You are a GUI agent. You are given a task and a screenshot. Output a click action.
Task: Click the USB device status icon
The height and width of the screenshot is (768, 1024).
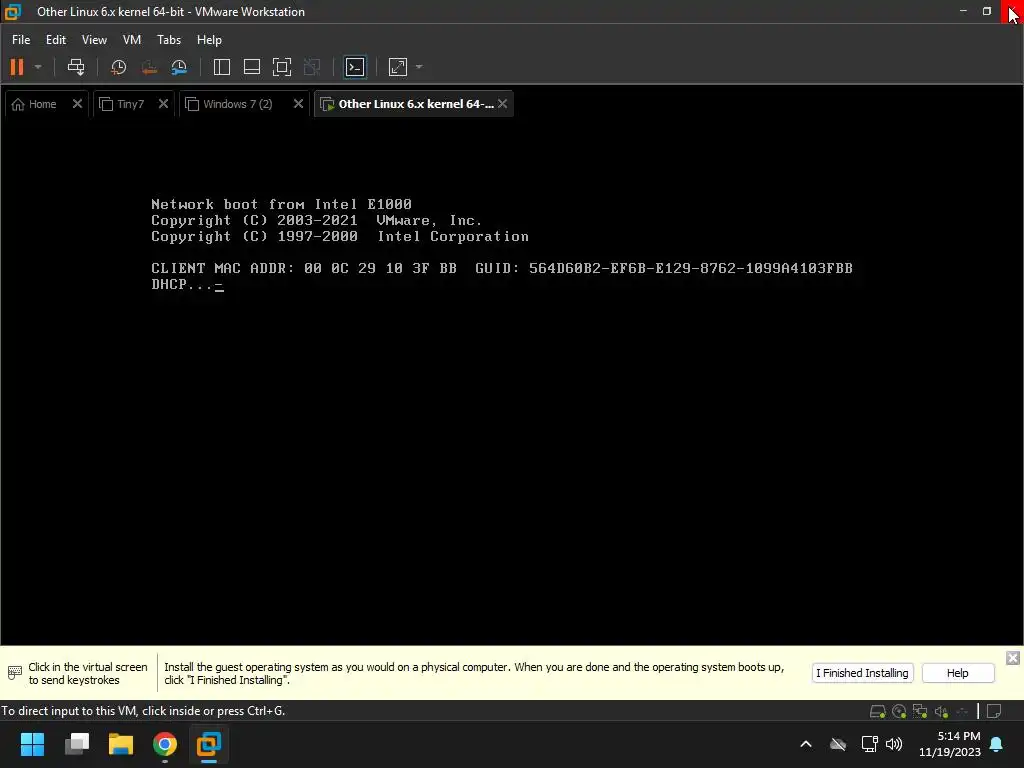[962, 711]
